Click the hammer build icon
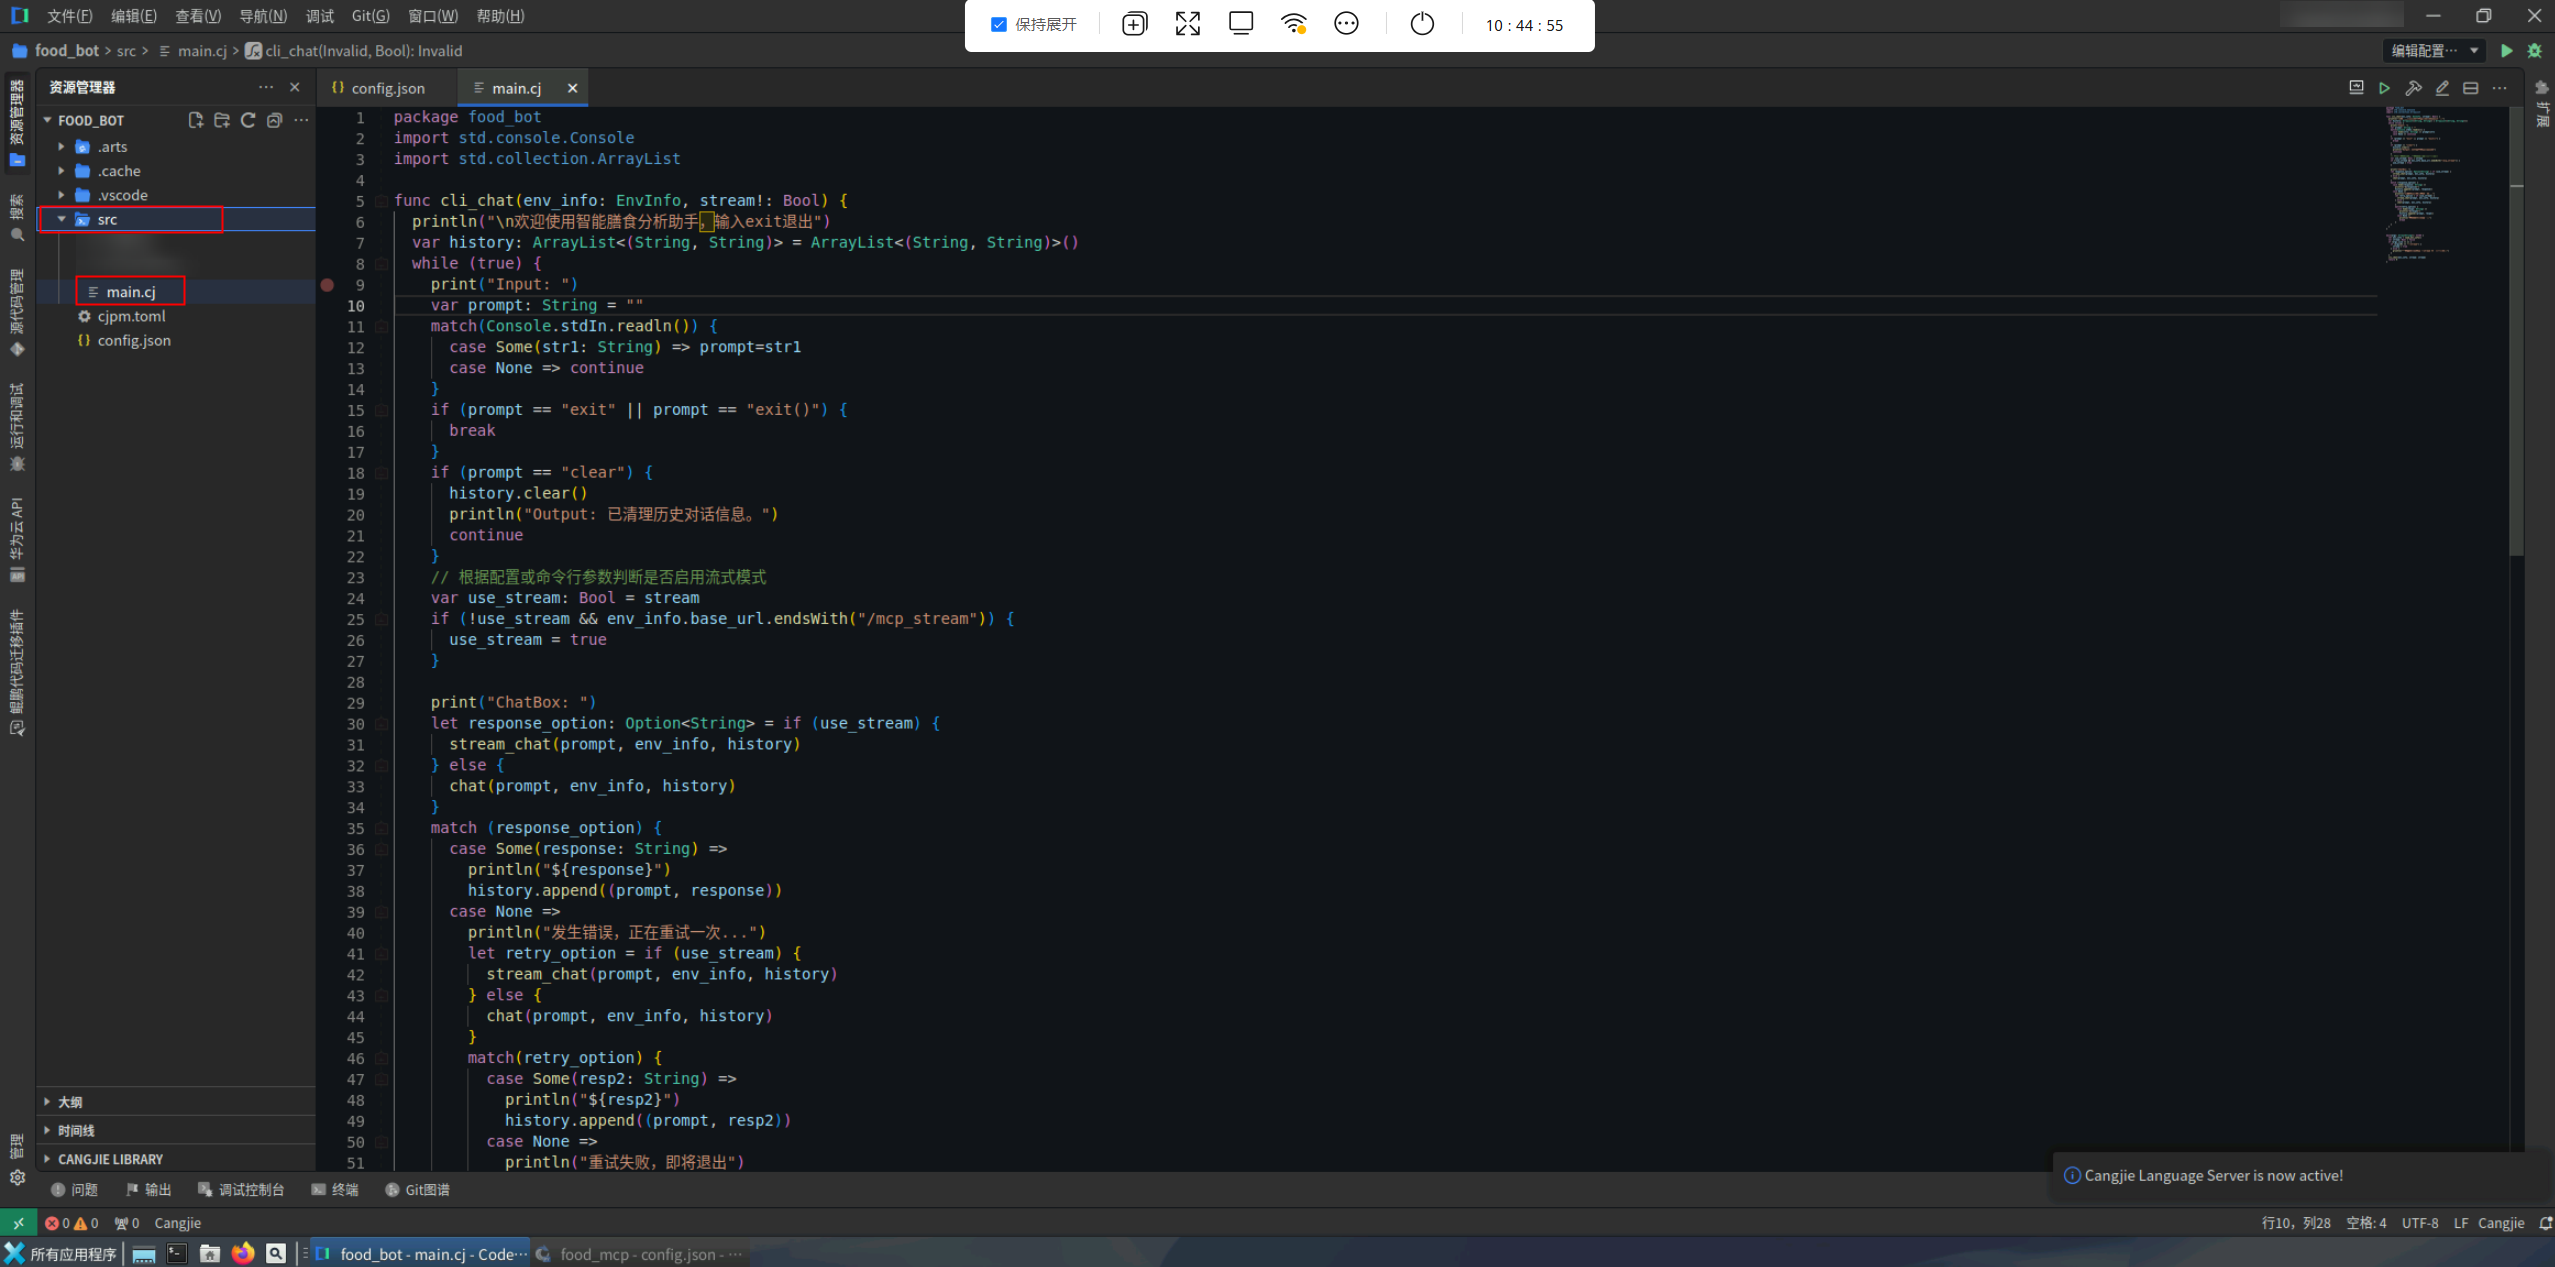The height and width of the screenshot is (1267, 2555). (x=2413, y=88)
